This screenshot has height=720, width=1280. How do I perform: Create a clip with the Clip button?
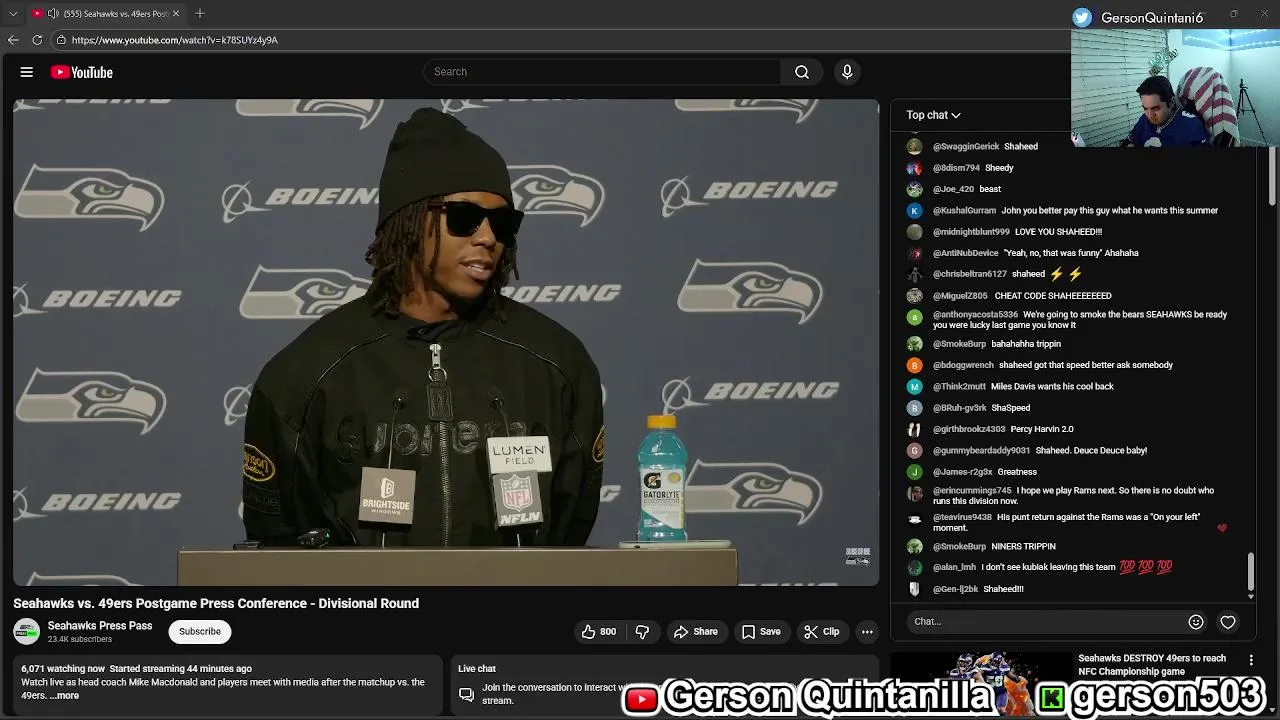[822, 631]
